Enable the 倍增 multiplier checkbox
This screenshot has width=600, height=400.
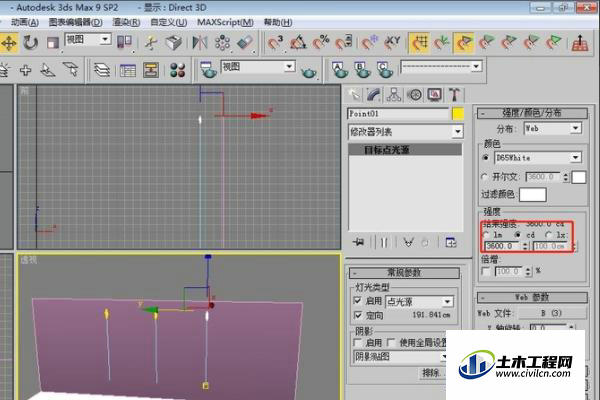[x=486, y=271]
